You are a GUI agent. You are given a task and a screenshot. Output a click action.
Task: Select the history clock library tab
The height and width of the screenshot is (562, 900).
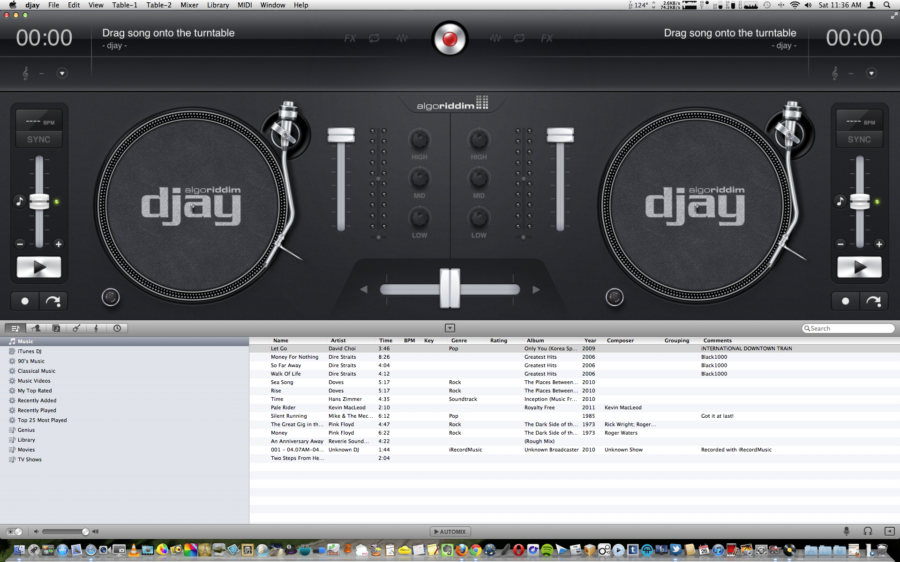(x=117, y=328)
